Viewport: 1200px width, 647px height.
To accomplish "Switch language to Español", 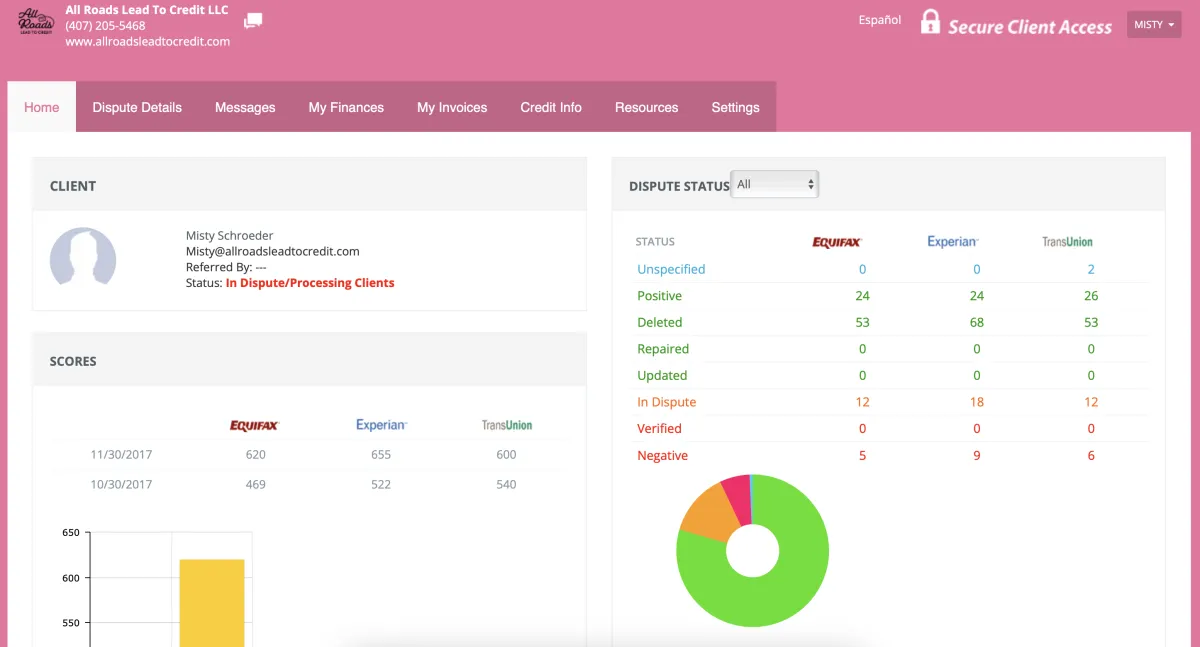I will (880, 20).
